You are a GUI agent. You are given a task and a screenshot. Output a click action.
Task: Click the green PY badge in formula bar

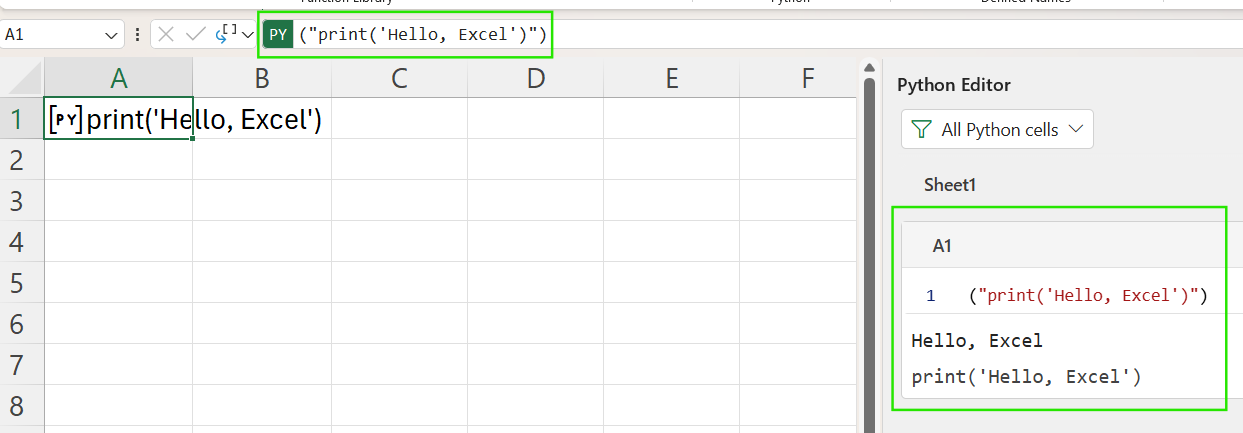point(278,35)
